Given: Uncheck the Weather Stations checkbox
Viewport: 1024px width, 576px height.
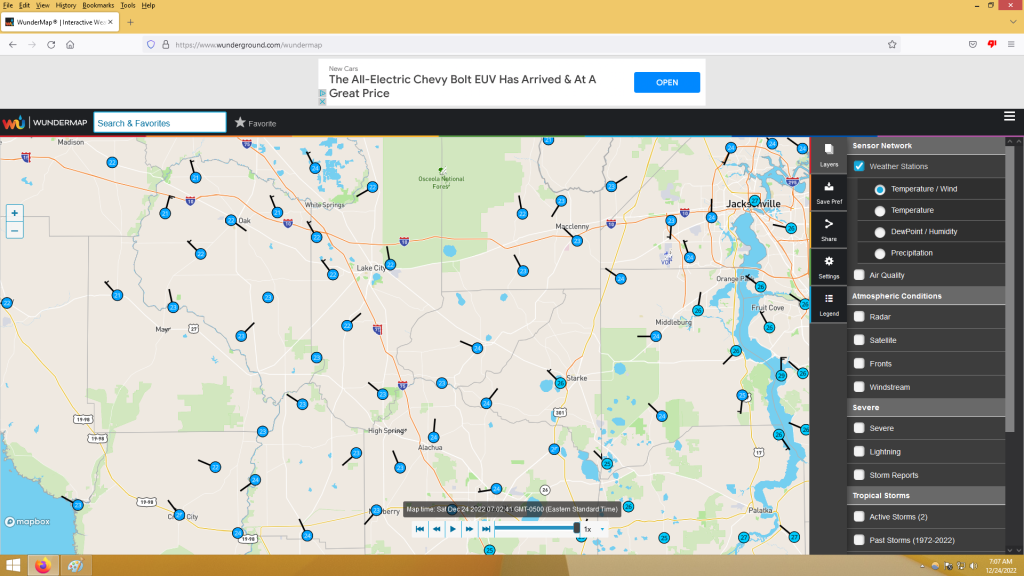Looking at the screenshot, I should click(859, 166).
